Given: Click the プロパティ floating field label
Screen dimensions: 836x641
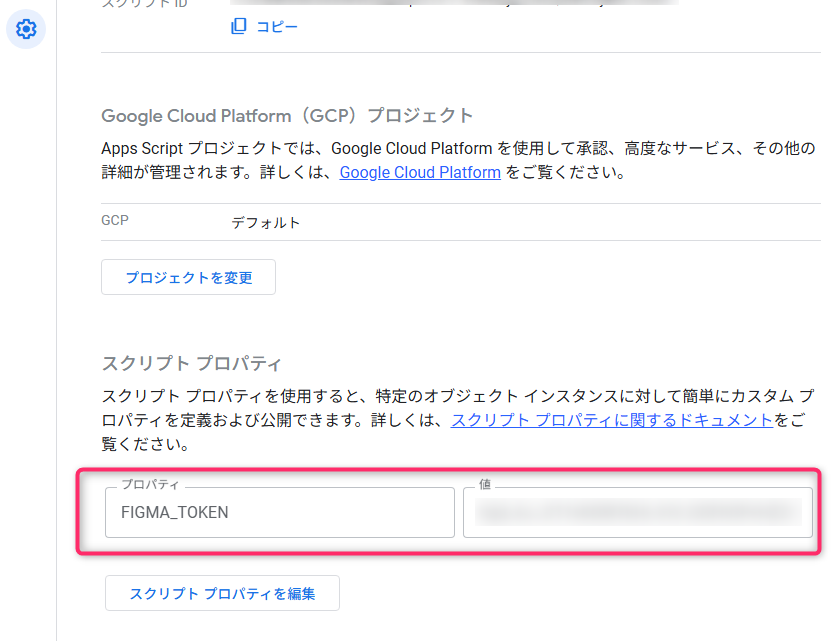Looking at the screenshot, I should coord(150,485).
